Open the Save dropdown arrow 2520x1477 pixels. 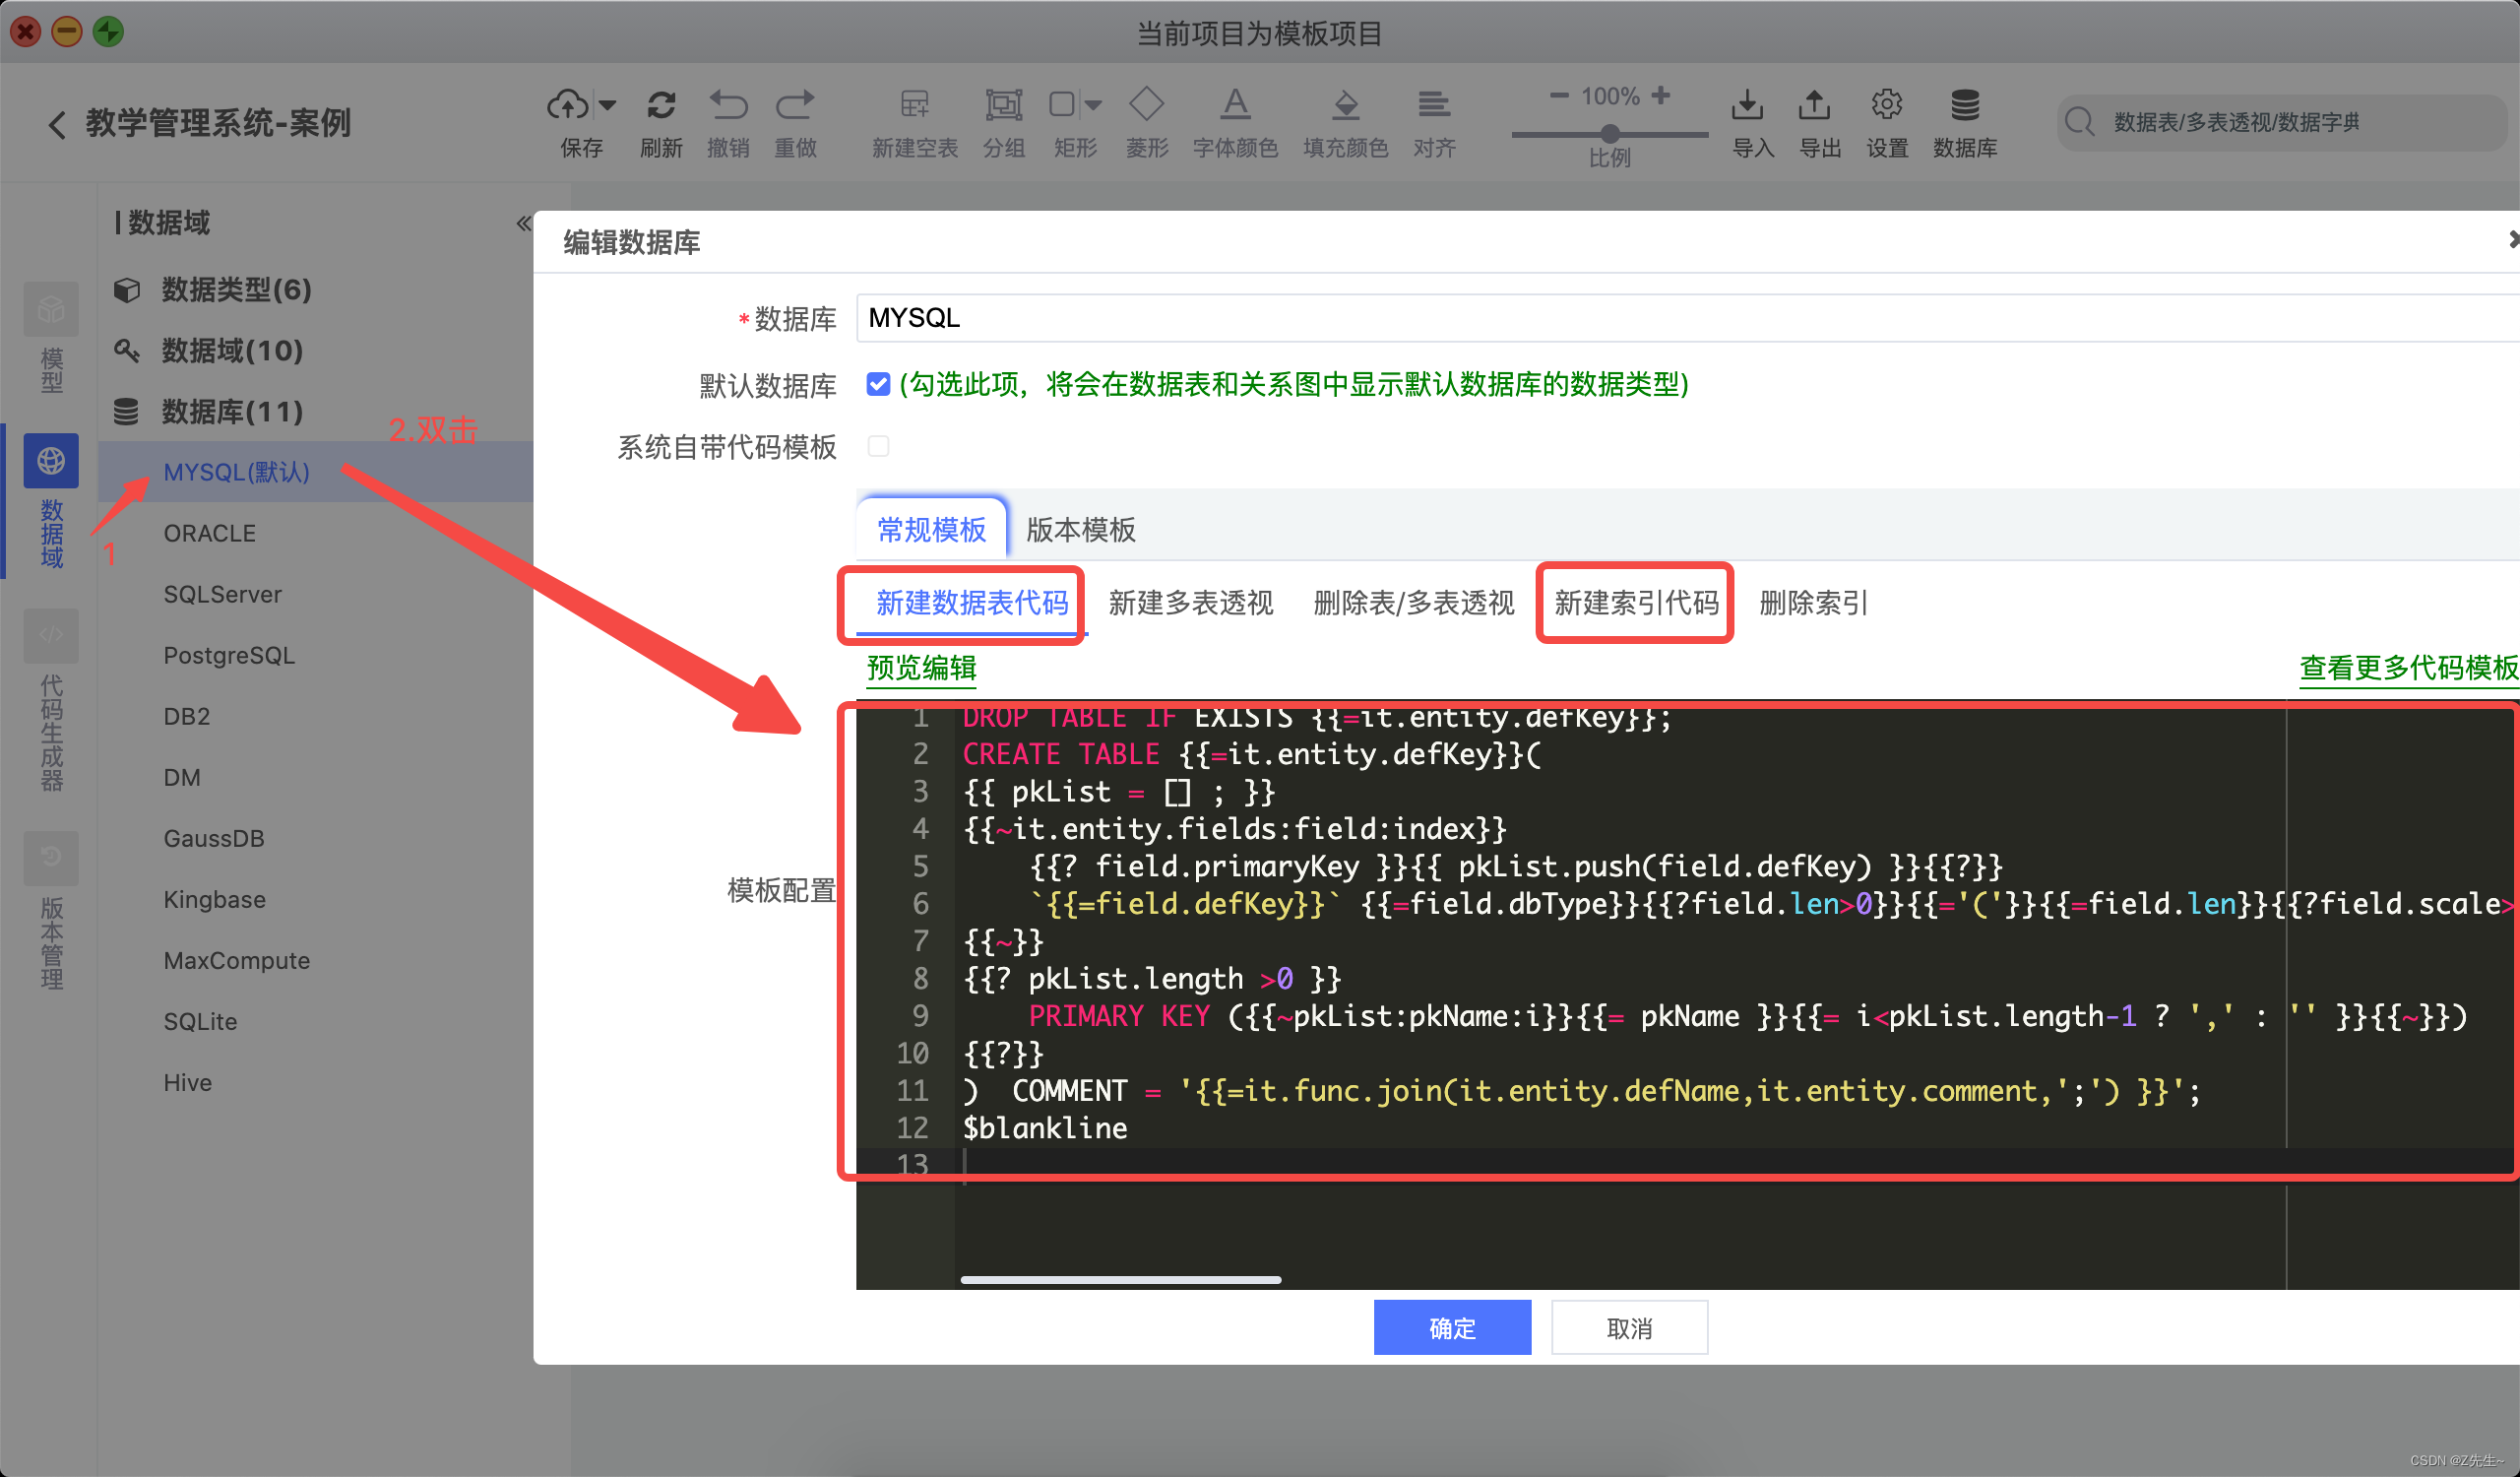tap(607, 105)
